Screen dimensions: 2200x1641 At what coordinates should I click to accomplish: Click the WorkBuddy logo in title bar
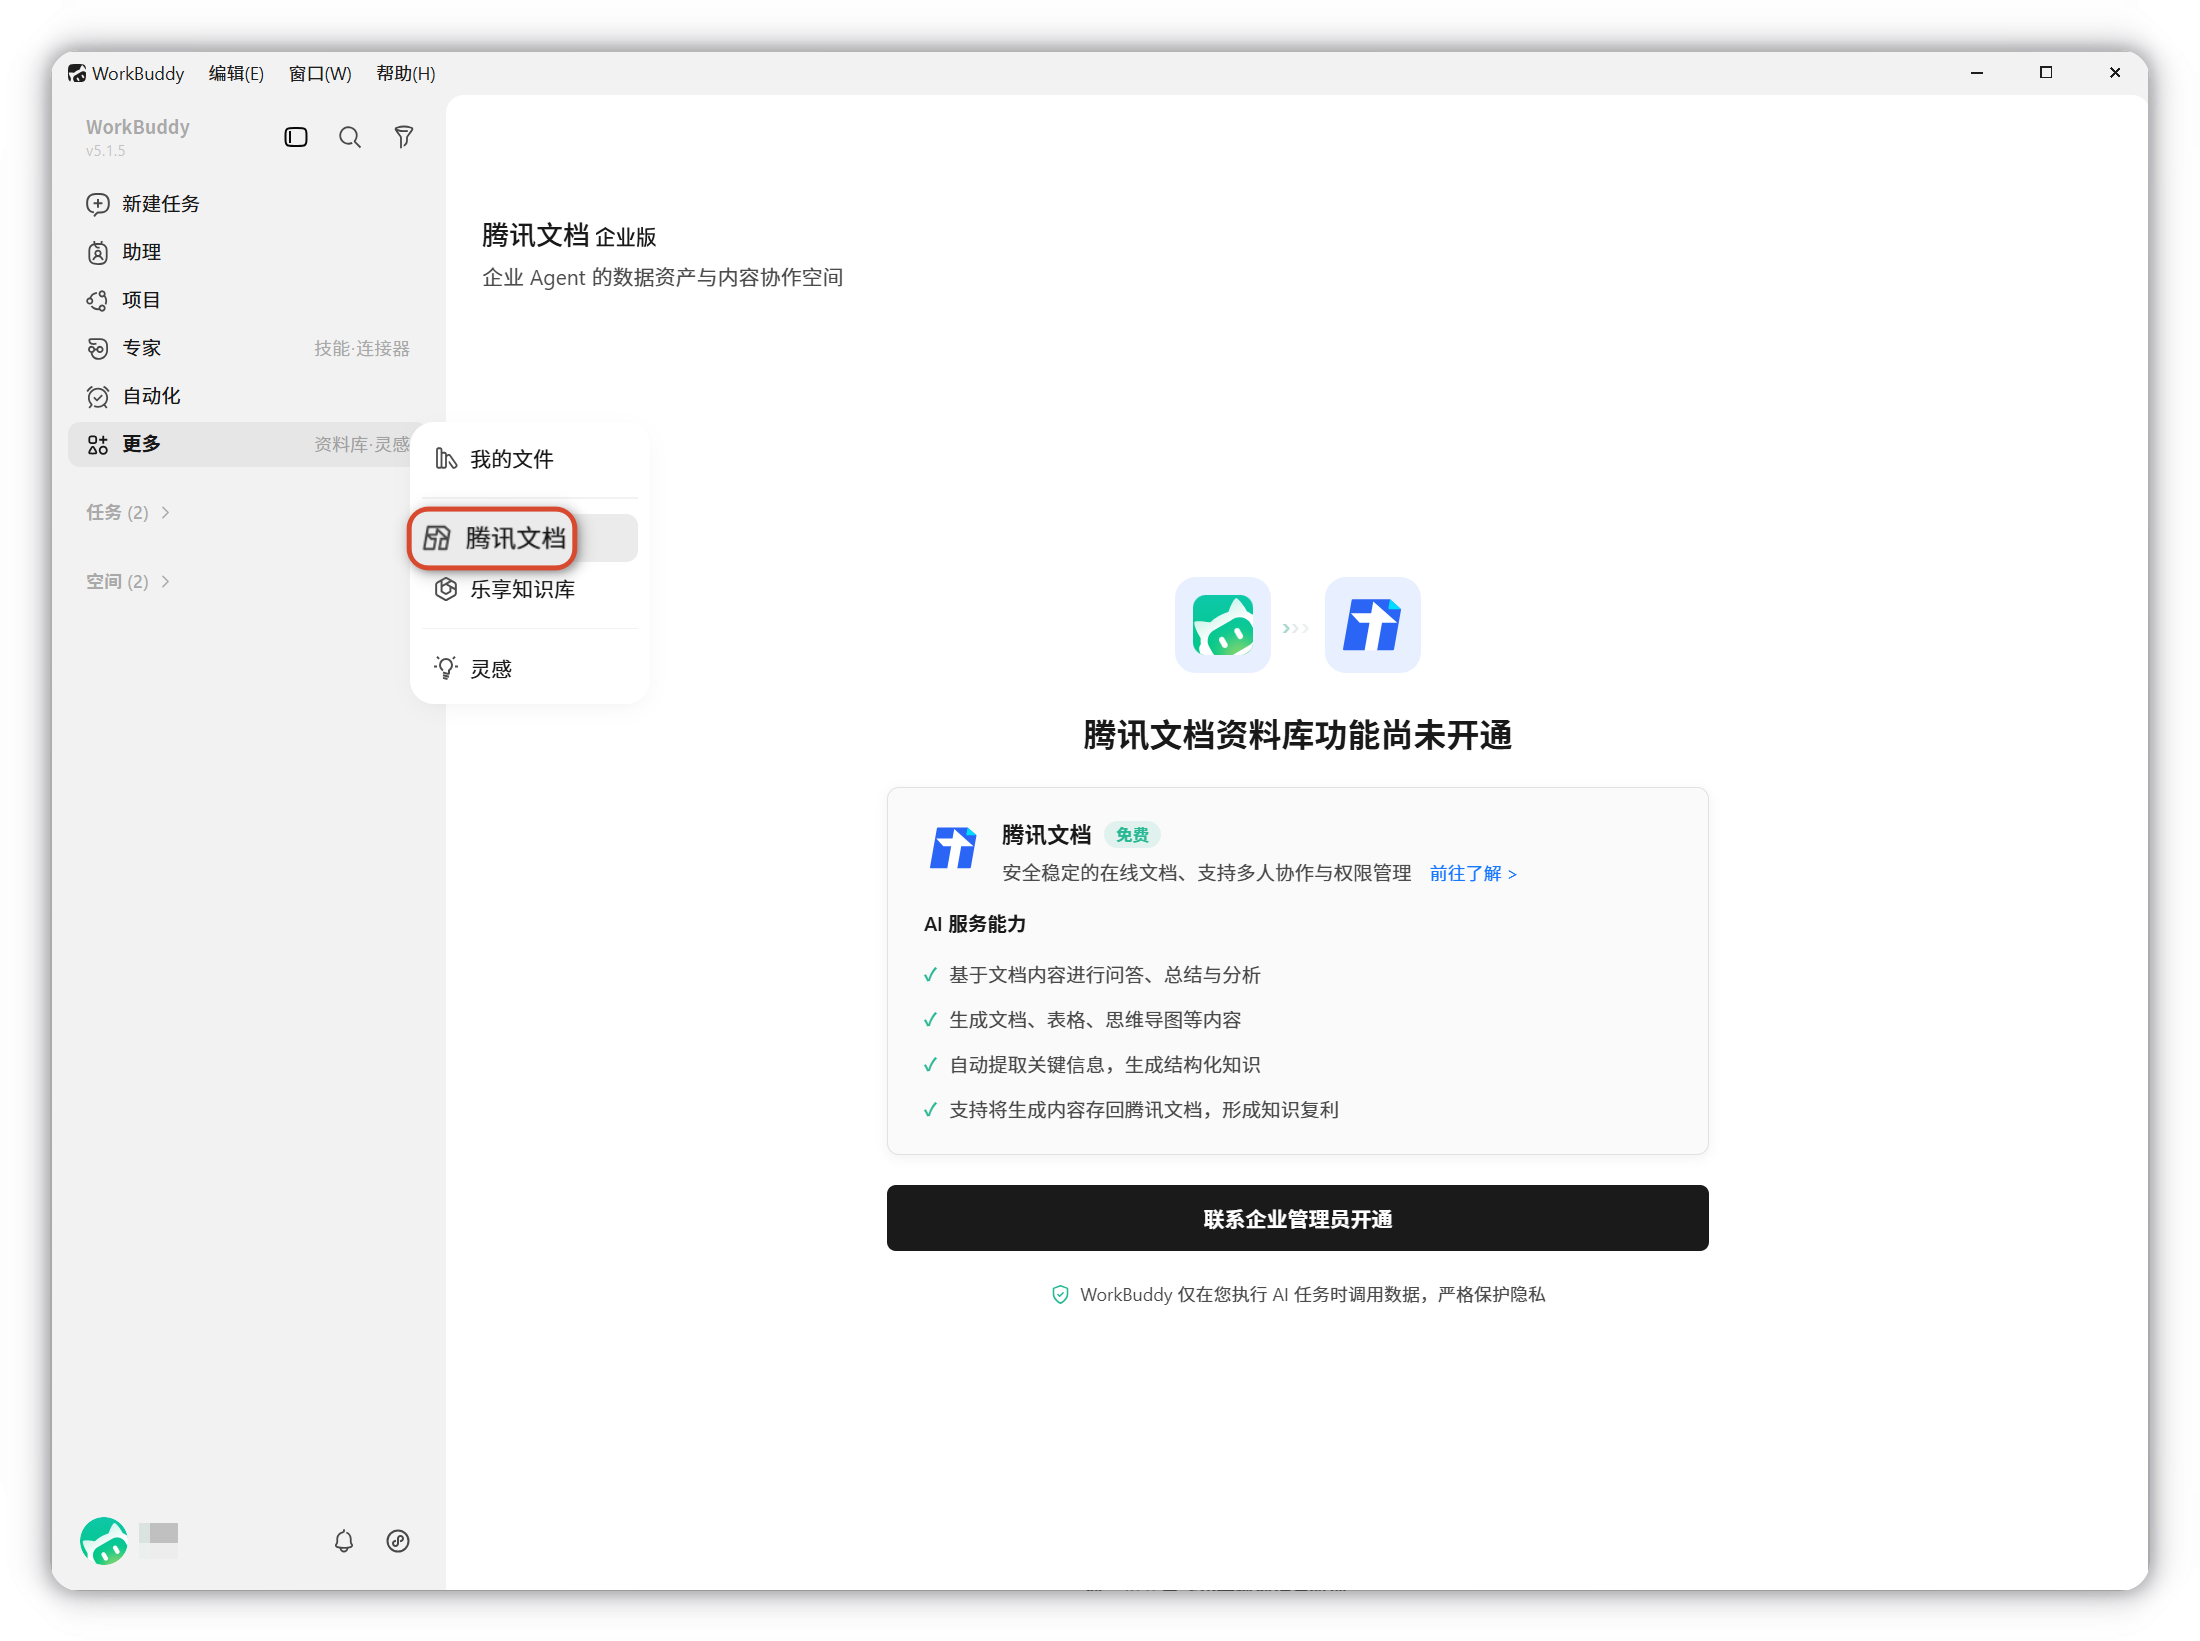click(77, 73)
